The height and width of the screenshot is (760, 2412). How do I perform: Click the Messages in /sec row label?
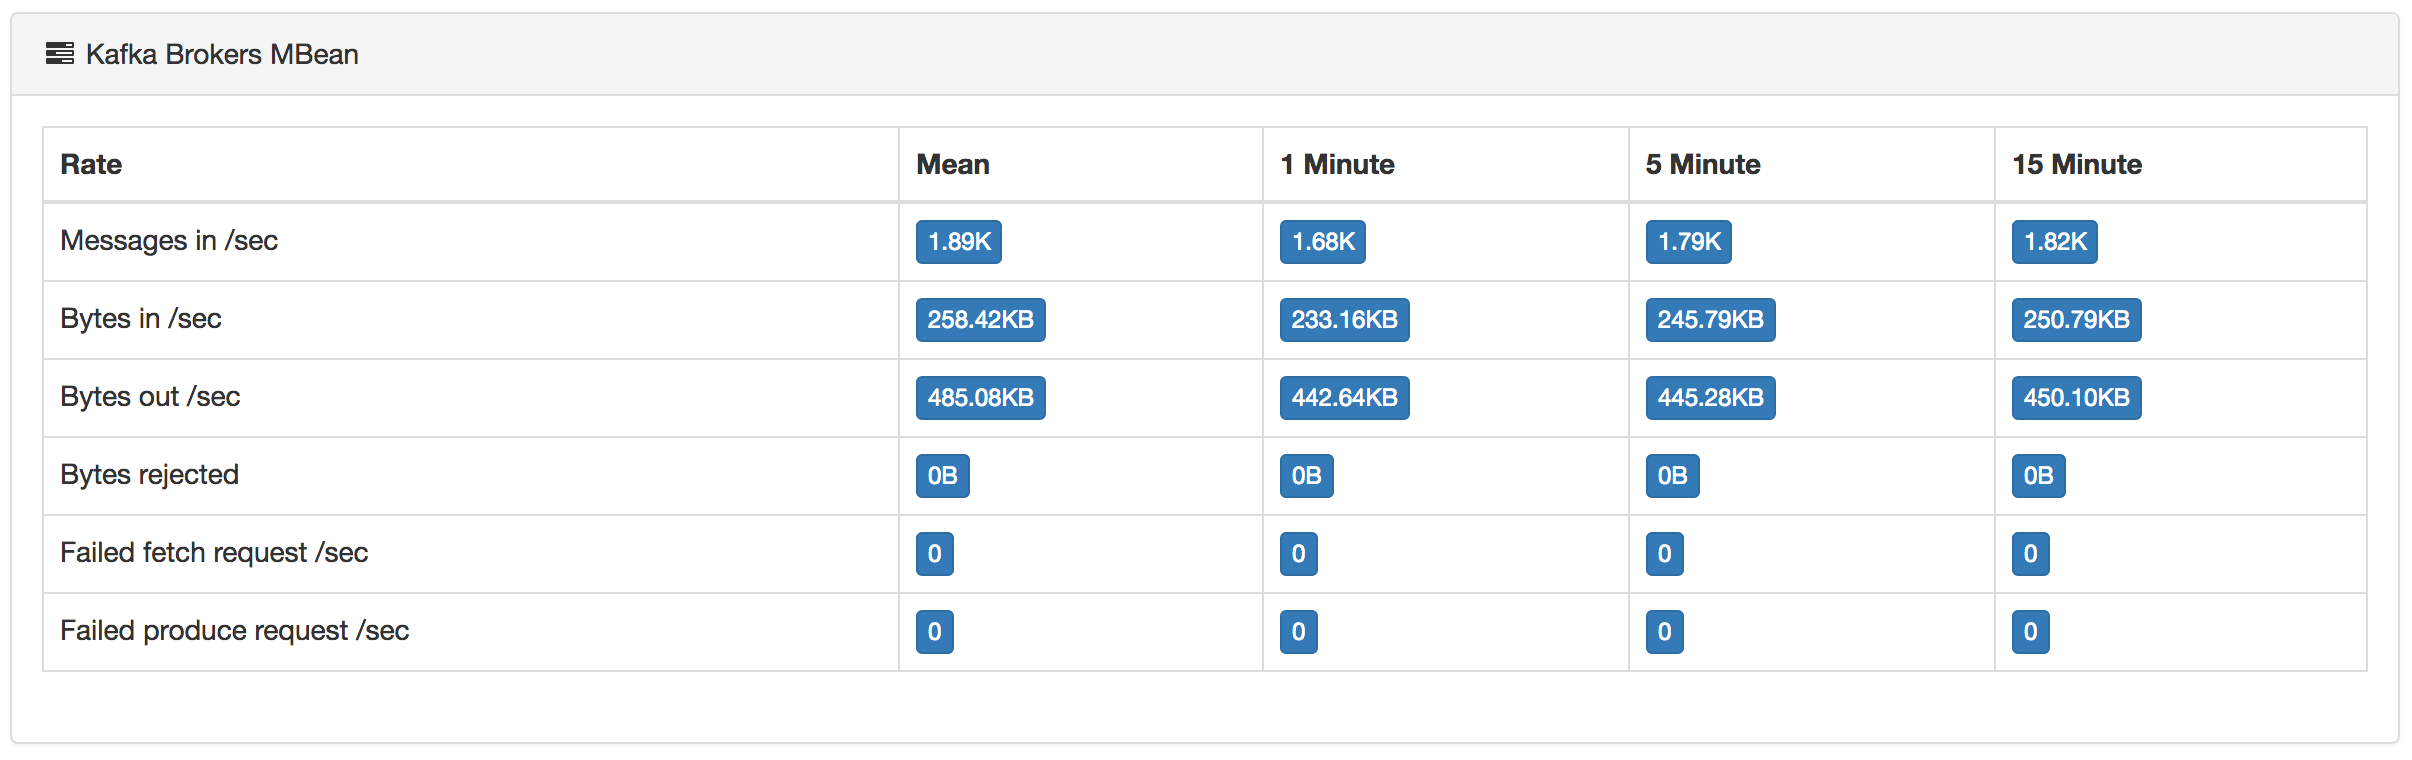tap(169, 241)
